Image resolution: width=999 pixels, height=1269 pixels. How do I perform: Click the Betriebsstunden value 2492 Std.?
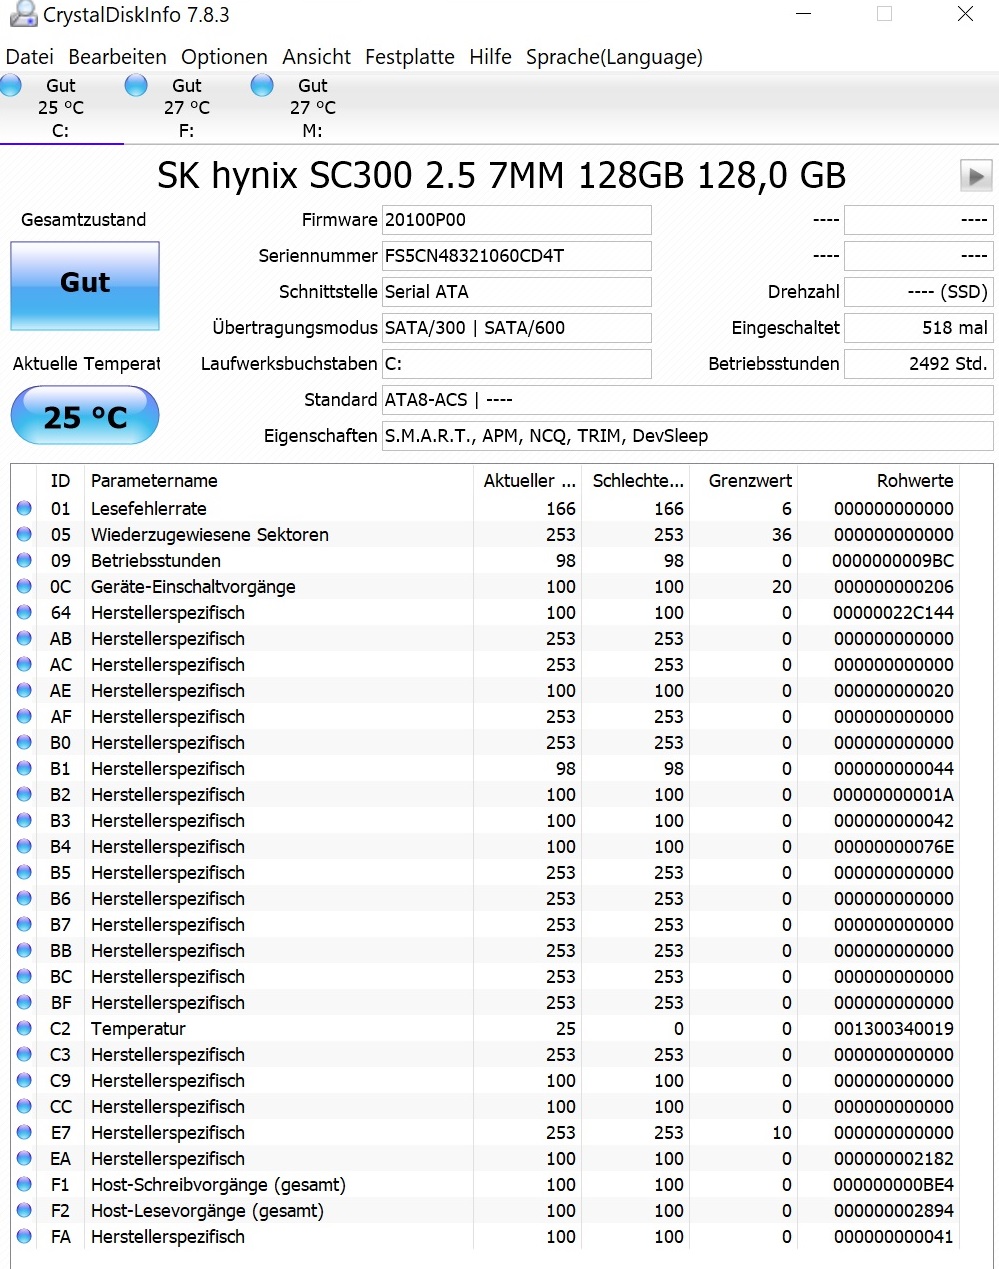pyautogui.click(x=919, y=364)
